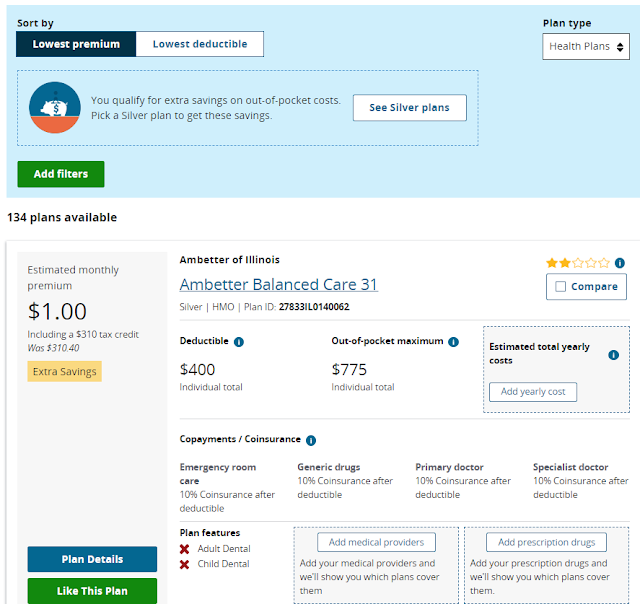The height and width of the screenshot is (604, 640).
Task: Click Add medical providers button
Action: point(377,543)
